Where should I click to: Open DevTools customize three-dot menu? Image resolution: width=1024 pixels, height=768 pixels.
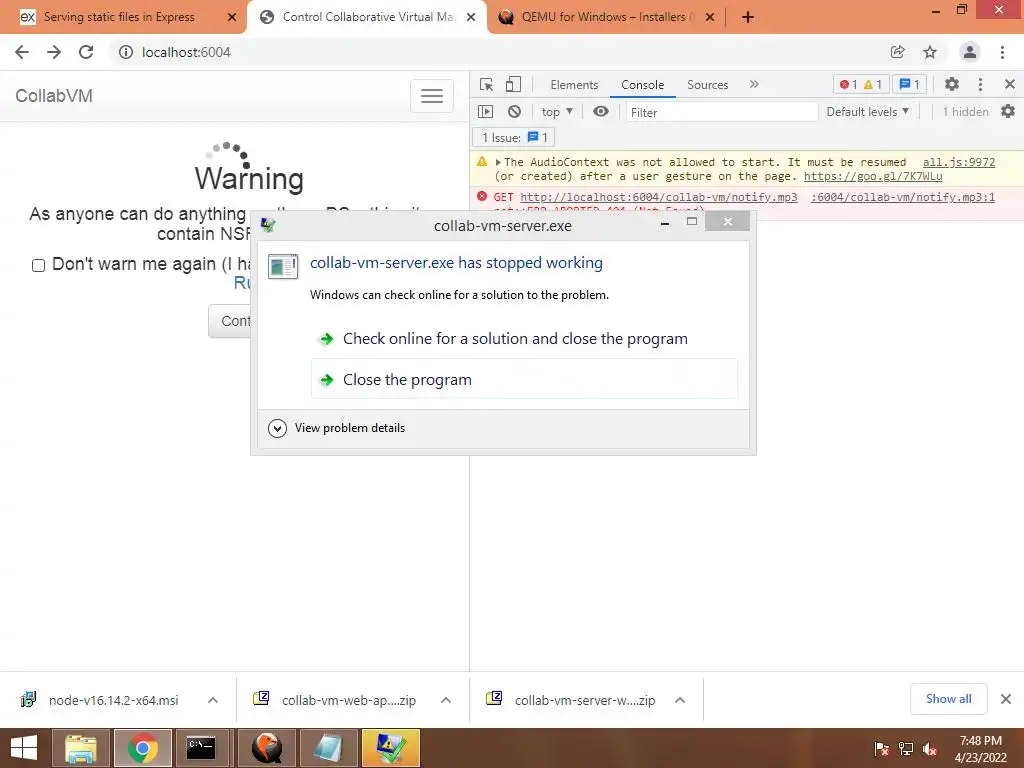[980, 84]
